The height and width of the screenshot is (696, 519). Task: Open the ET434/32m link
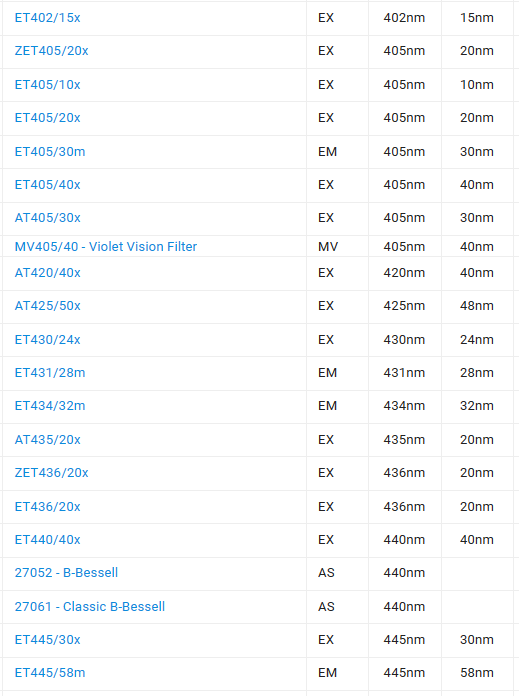[x=50, y=406]
